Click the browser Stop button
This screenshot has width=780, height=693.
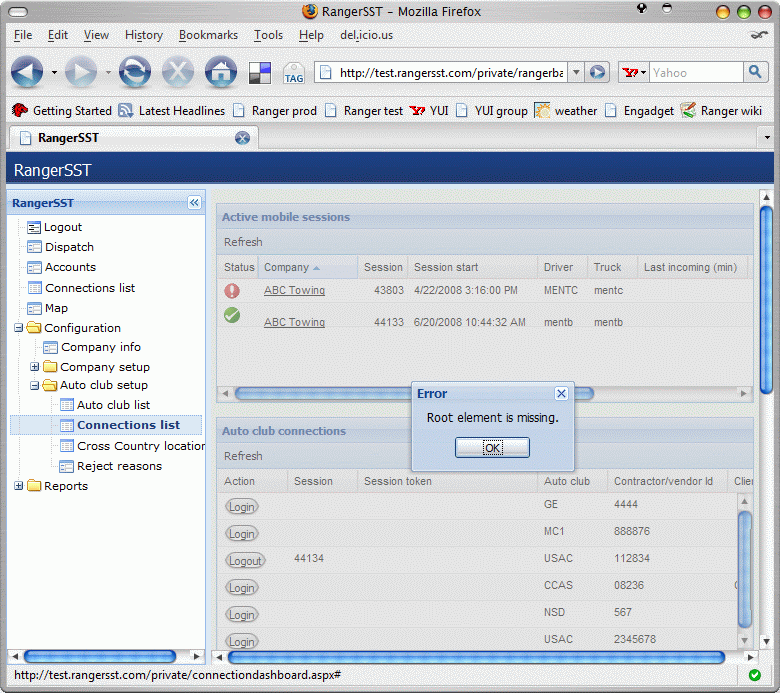[178, 72]
